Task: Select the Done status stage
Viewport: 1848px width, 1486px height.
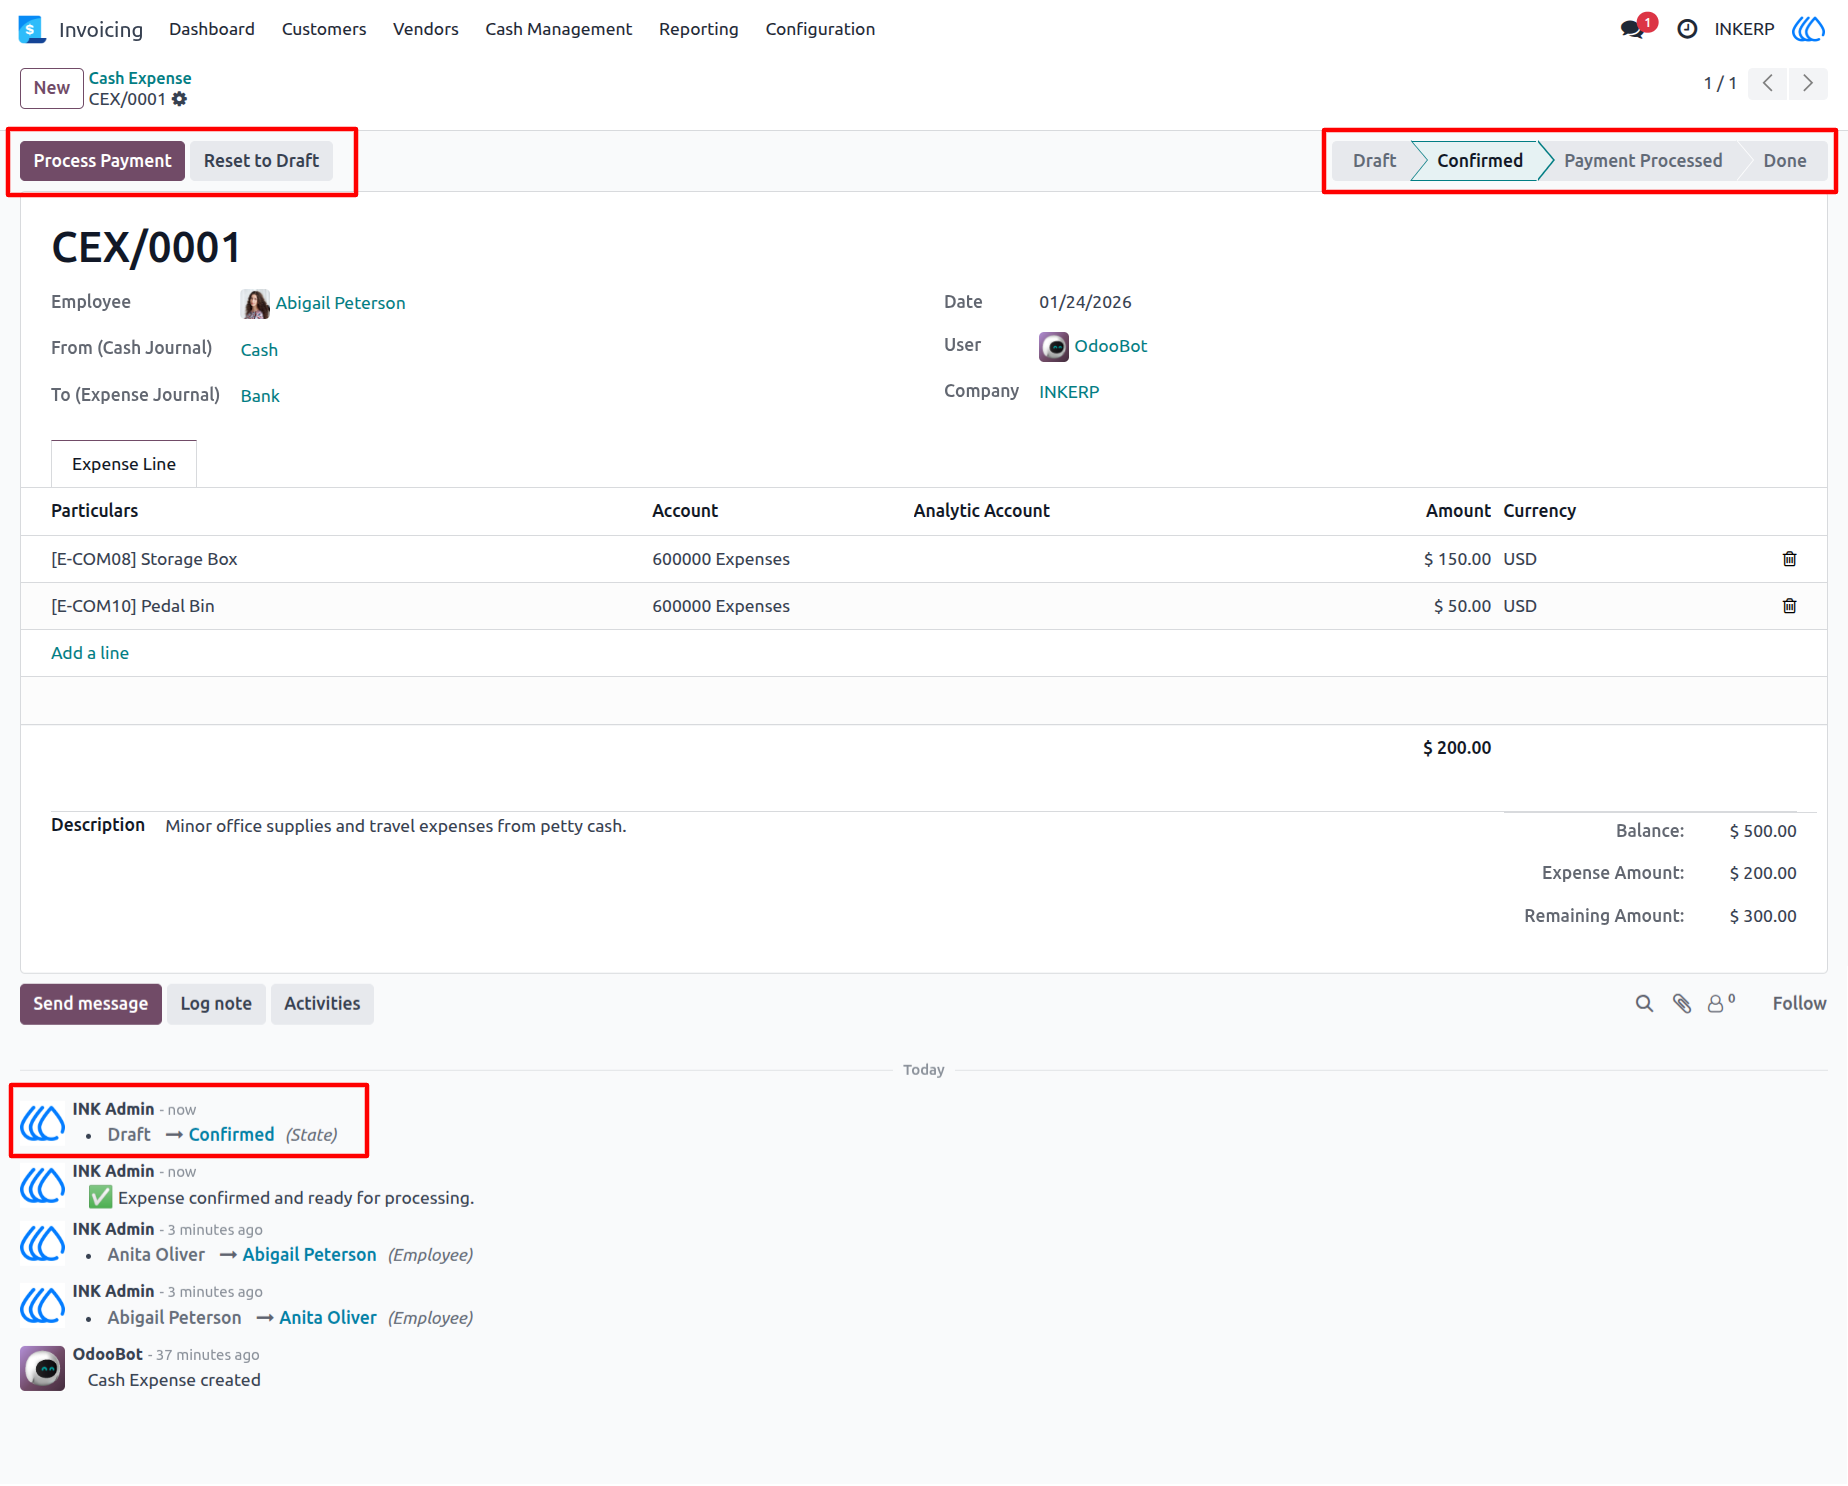Action: point(1785,161)
